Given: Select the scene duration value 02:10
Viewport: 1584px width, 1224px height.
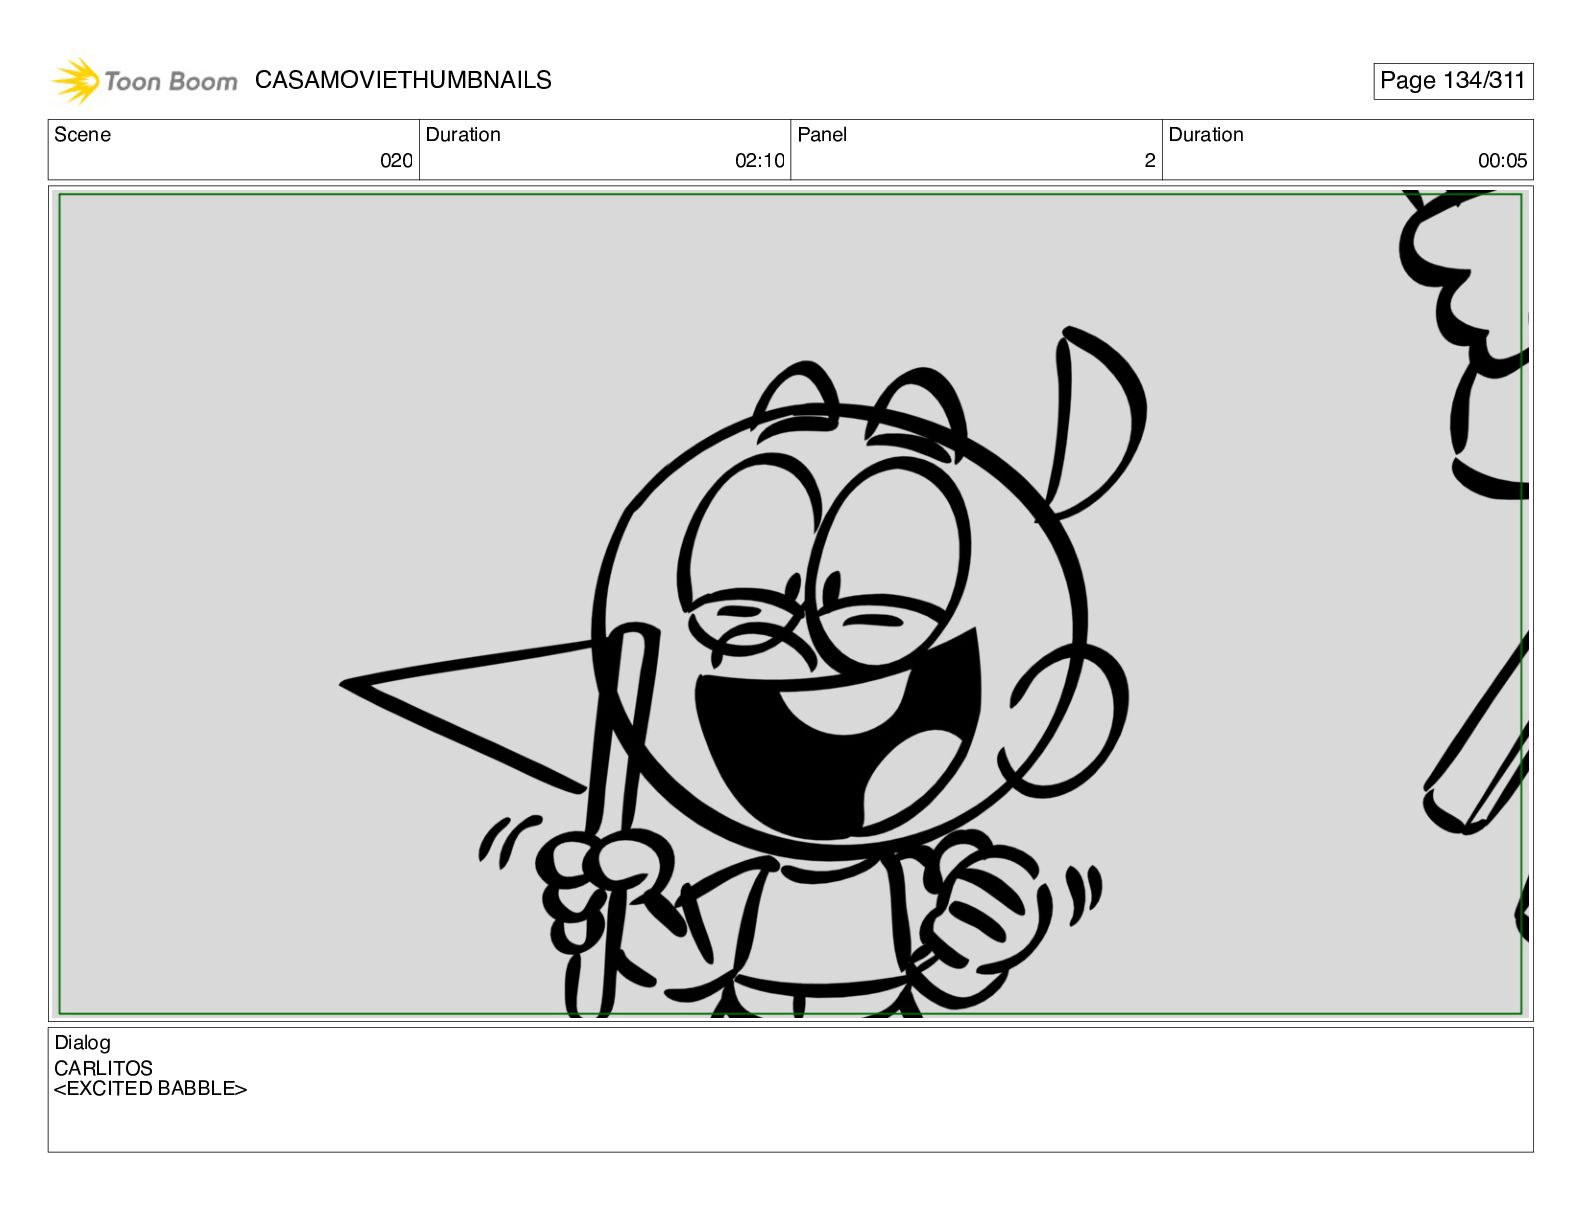Looking at the screenshot, I should click(759, 161).
